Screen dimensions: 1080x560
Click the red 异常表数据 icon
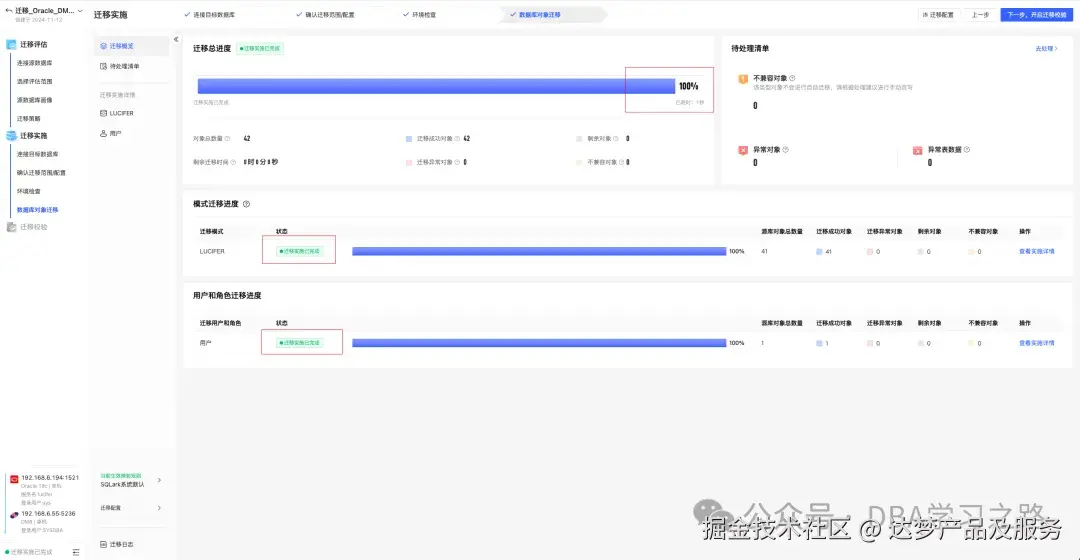pos(917,150)
